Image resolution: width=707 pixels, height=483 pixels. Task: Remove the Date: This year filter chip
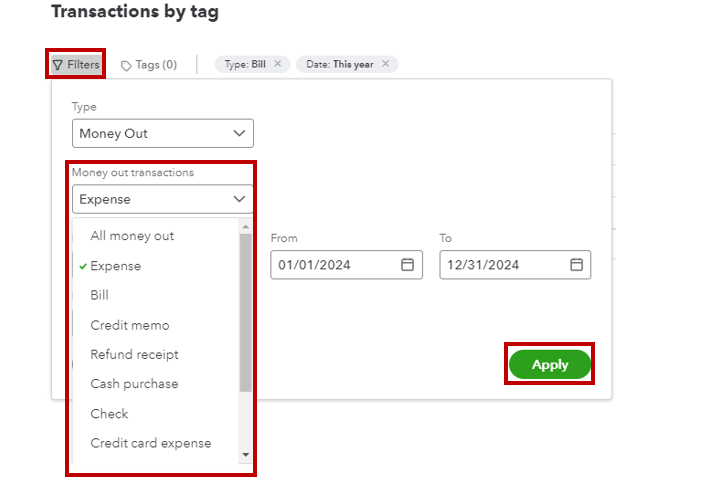(x=386, y=64)
